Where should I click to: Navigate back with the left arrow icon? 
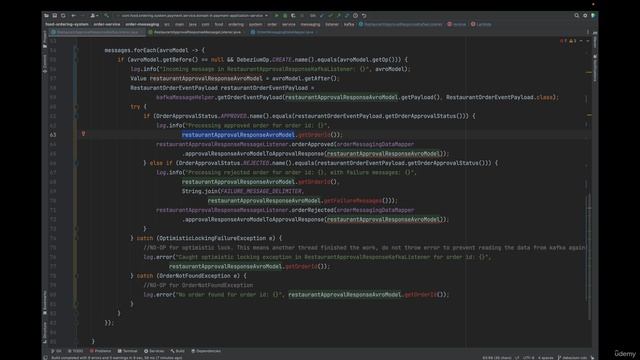73,16
